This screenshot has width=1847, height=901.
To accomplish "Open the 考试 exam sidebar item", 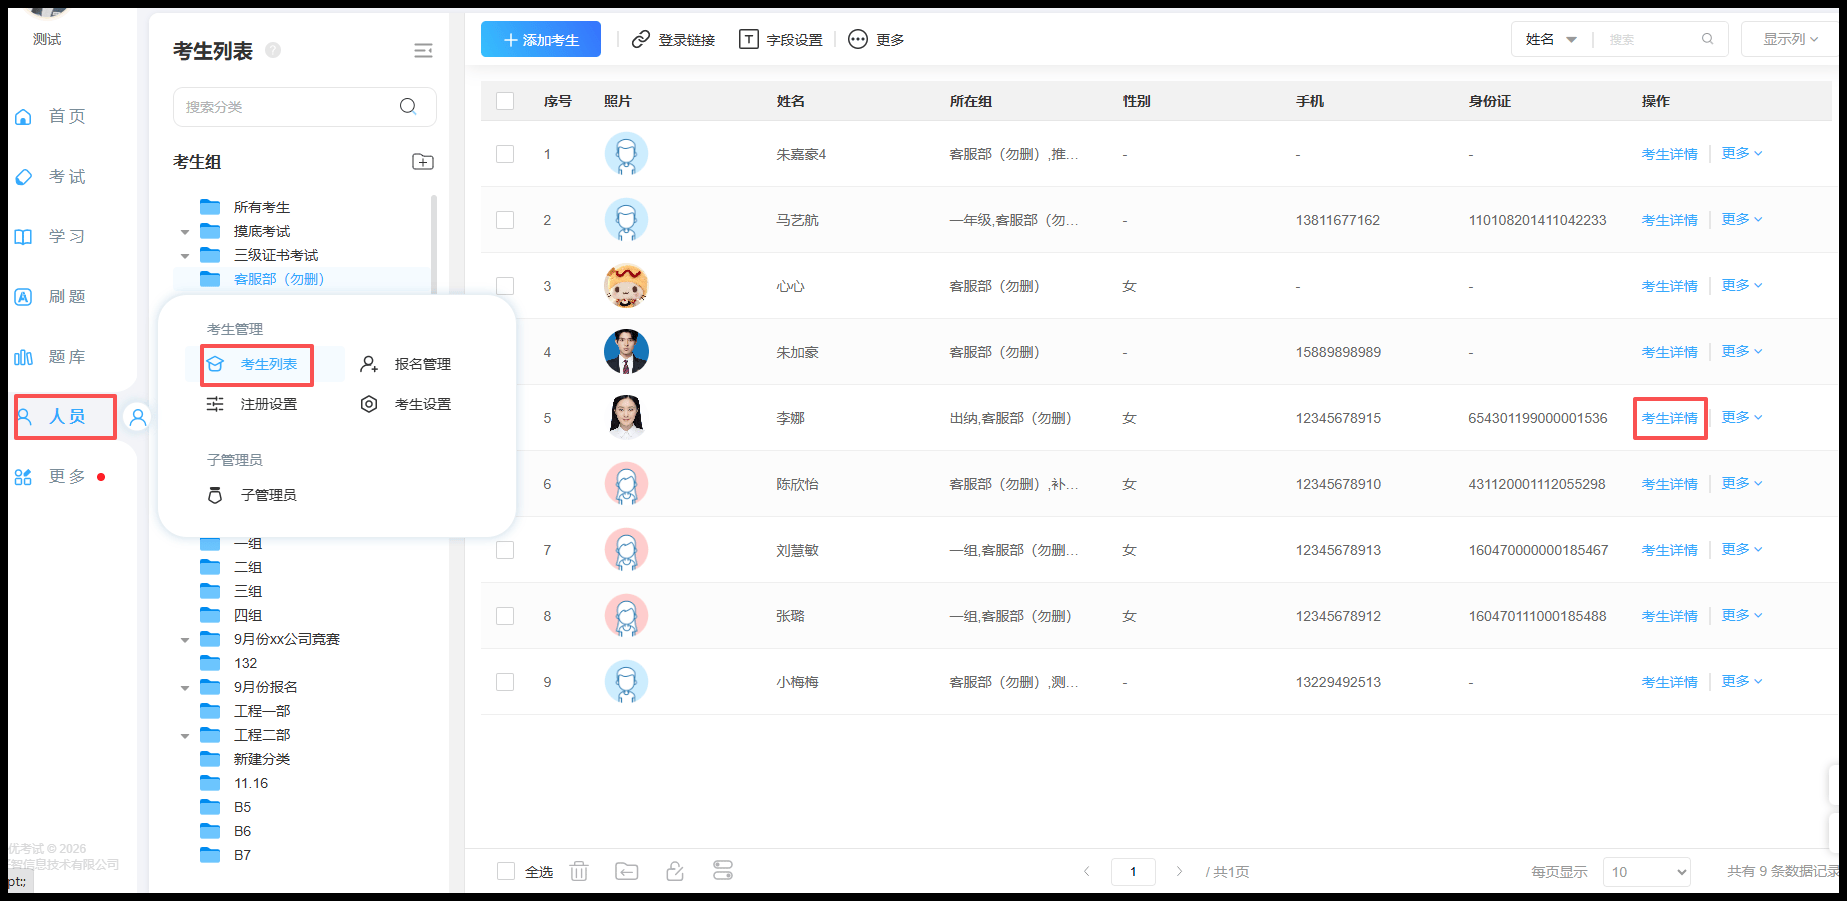I will [50, 176].
